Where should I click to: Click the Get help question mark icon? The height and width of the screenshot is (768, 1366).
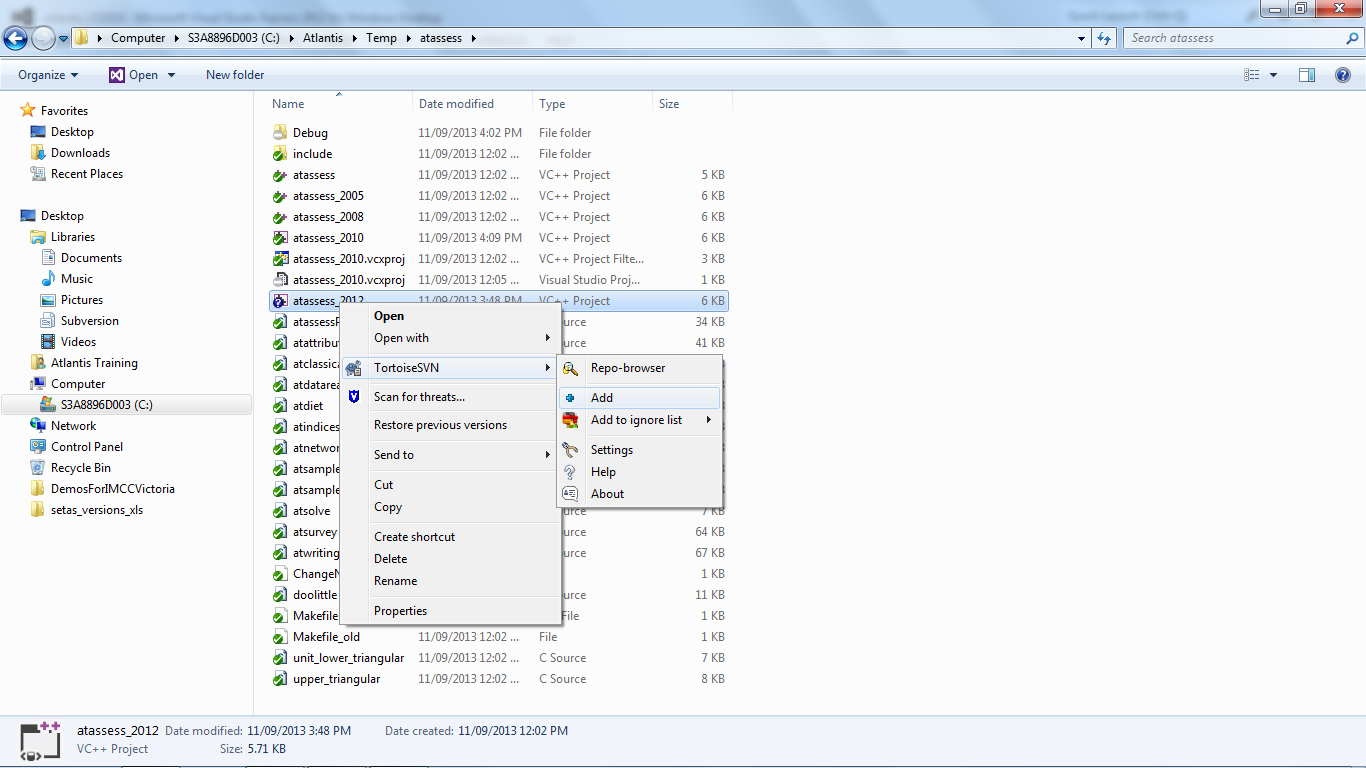tap(1343, 75)
